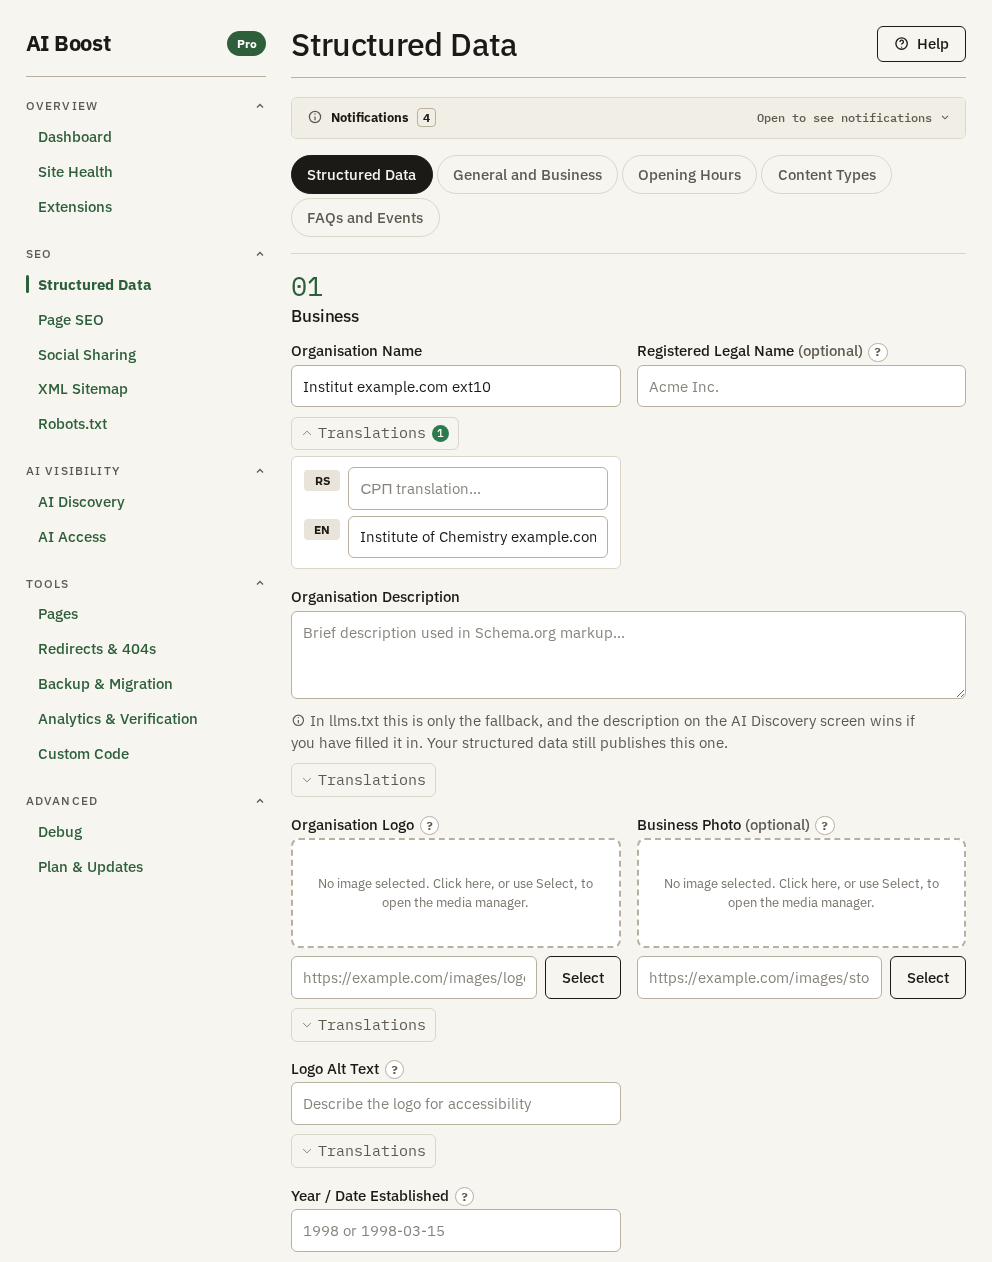Click the RS translation input

(x=478, y=489)
